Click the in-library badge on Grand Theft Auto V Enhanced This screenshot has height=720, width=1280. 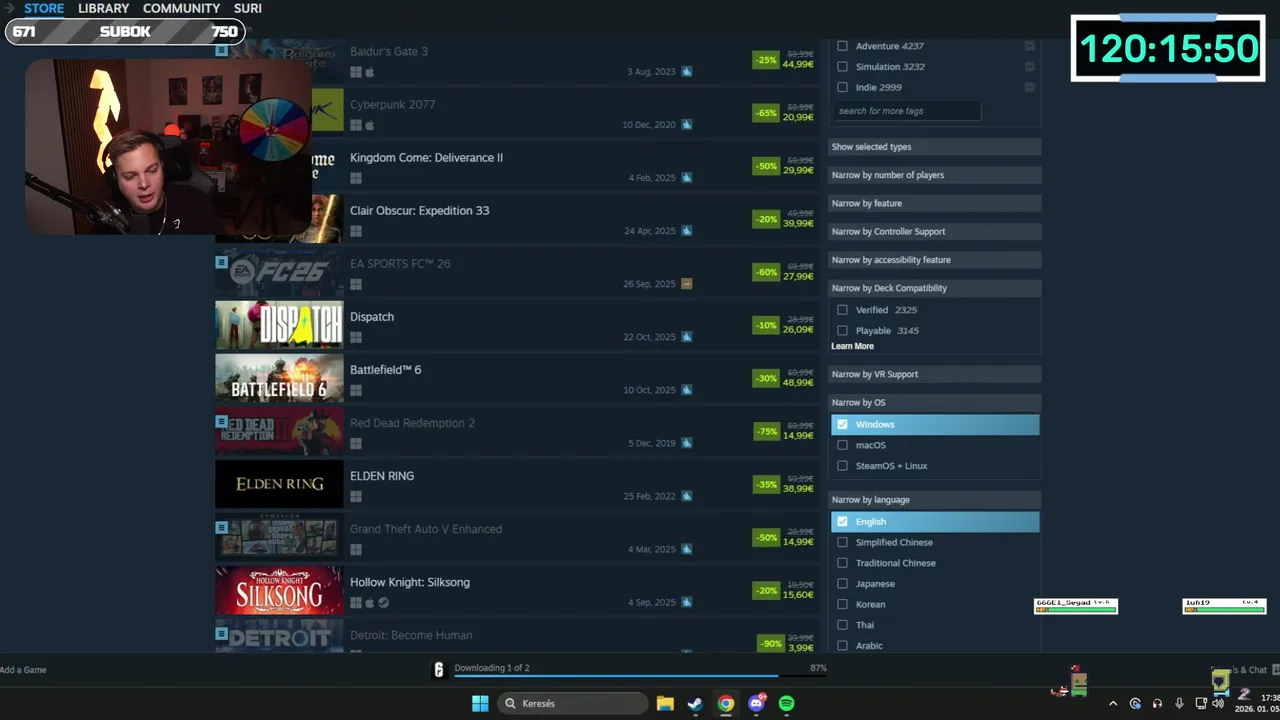(222, 527)
